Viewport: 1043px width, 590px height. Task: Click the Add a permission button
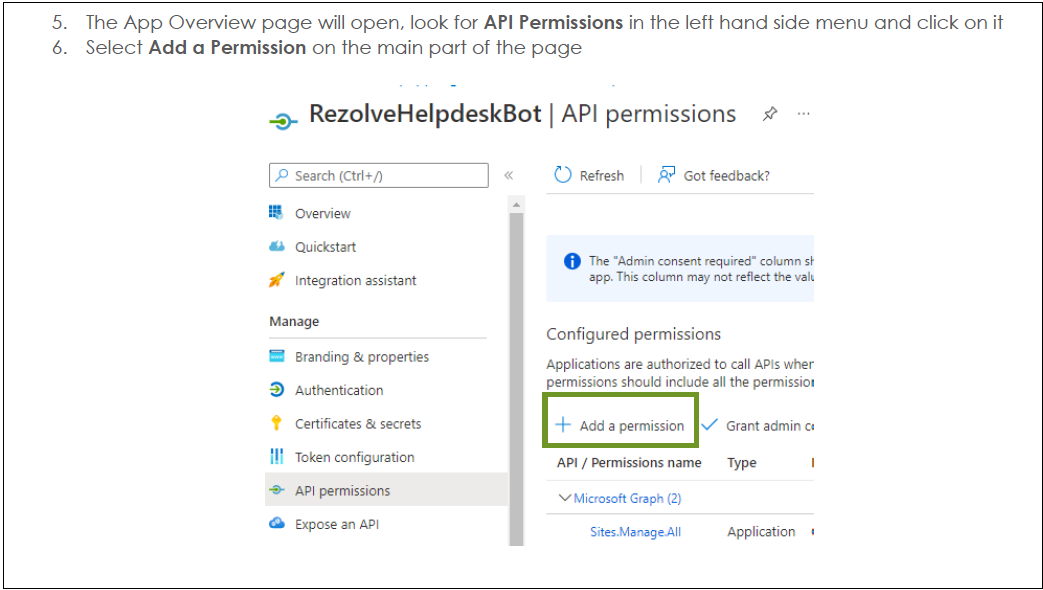tap(620, 426)
